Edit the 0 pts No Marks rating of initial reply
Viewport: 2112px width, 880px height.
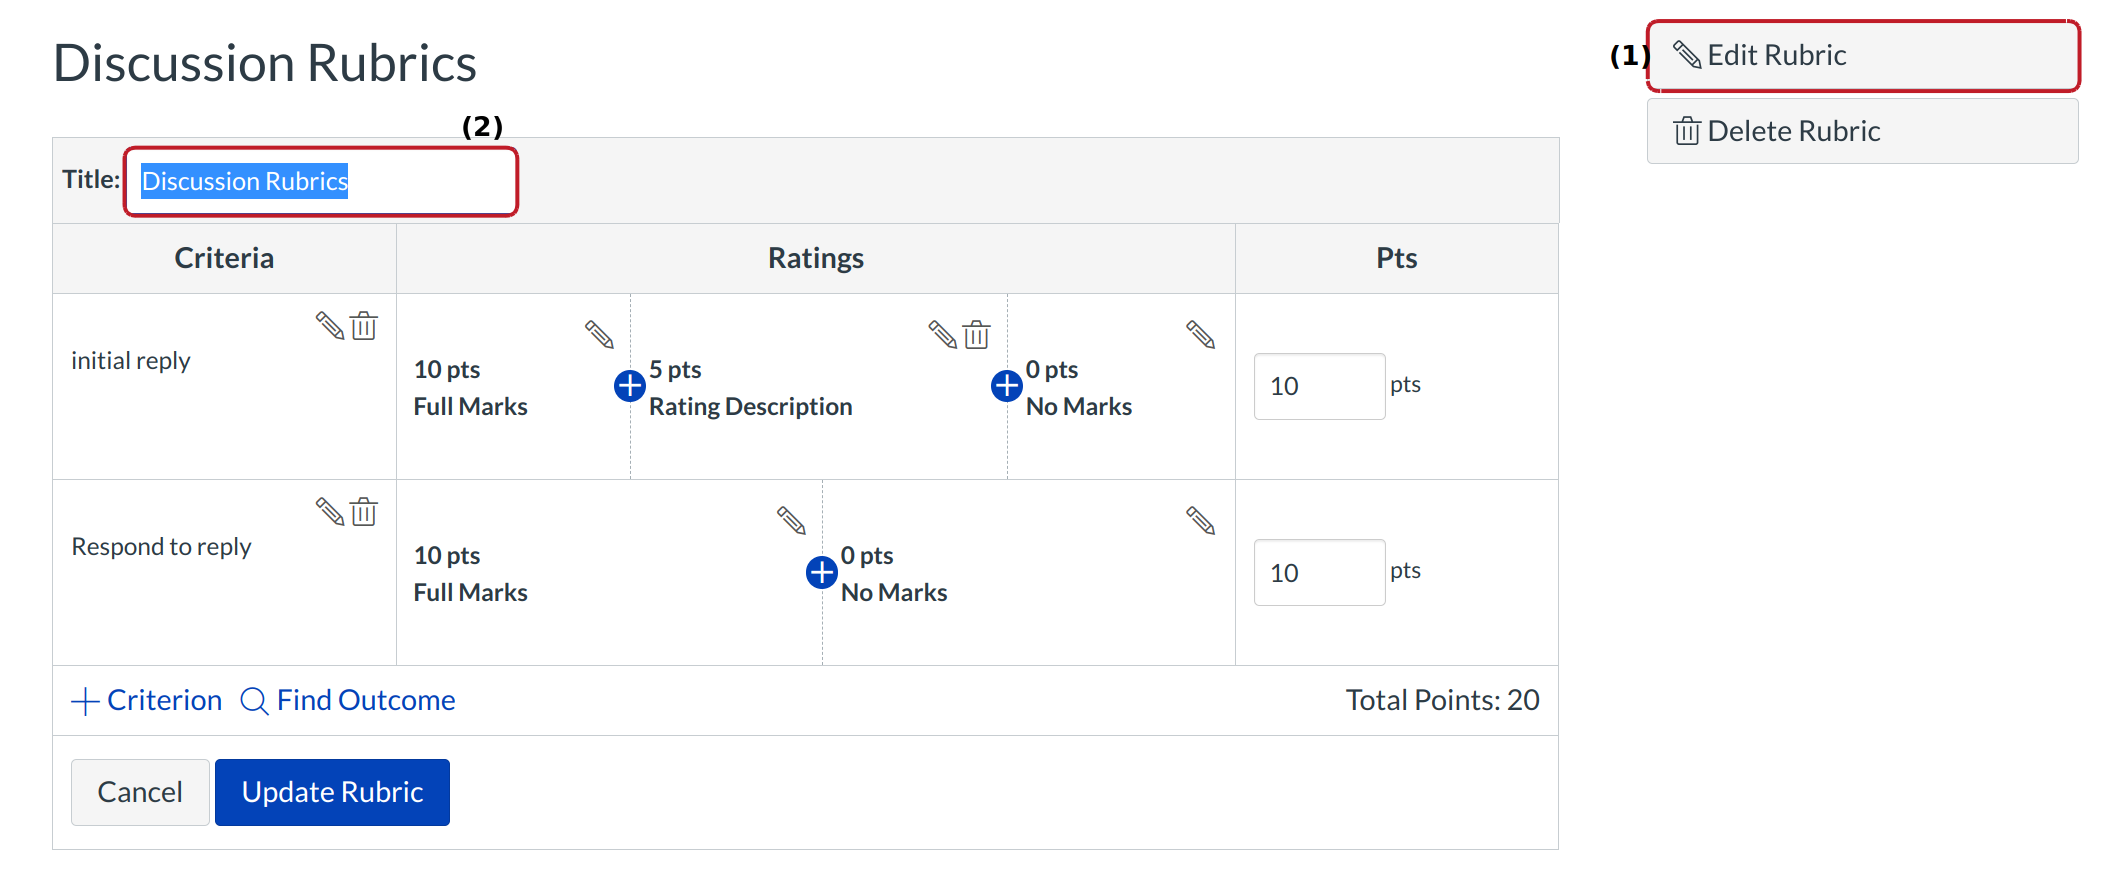[1200, 334]
